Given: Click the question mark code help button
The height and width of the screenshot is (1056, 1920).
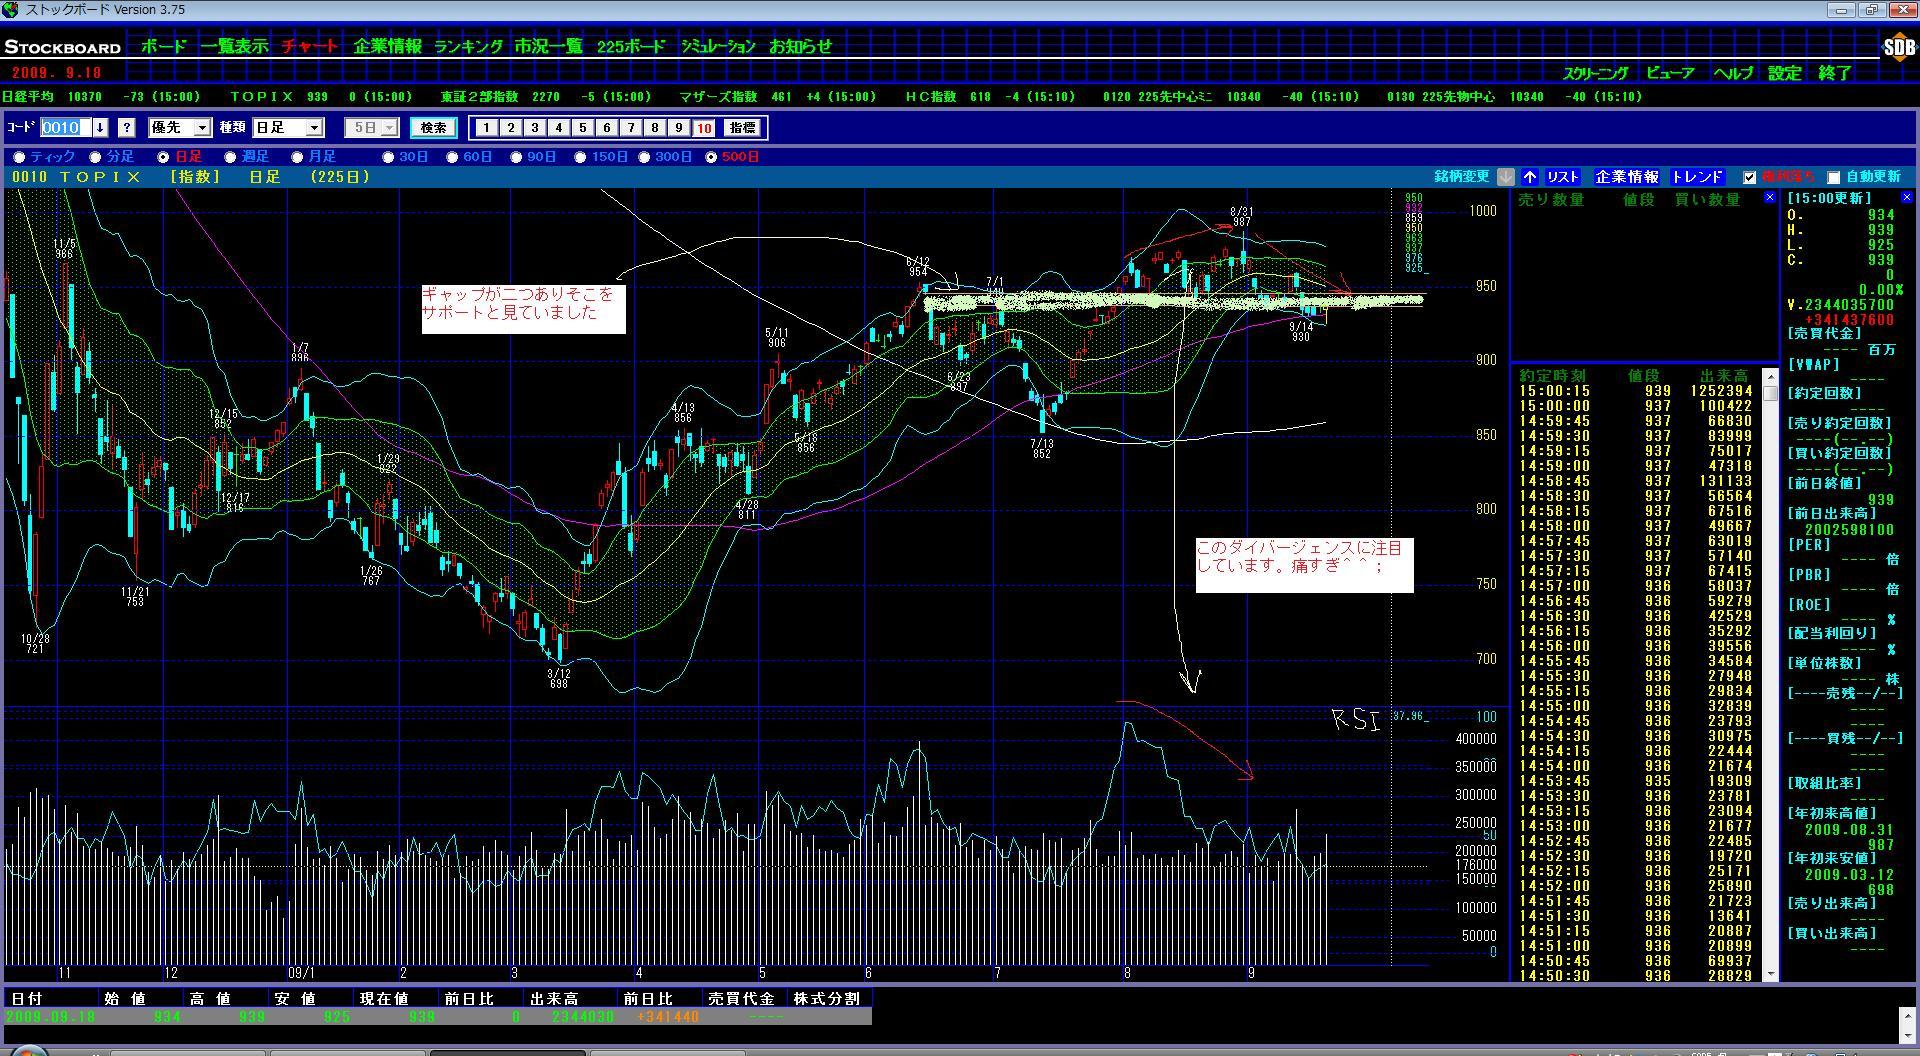Looking at the screenshot, I should [126, 128].
